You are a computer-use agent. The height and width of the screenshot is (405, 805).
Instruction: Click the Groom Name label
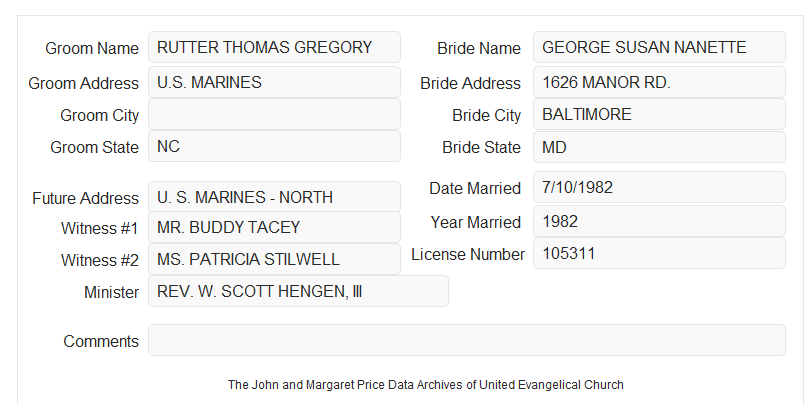92,48
